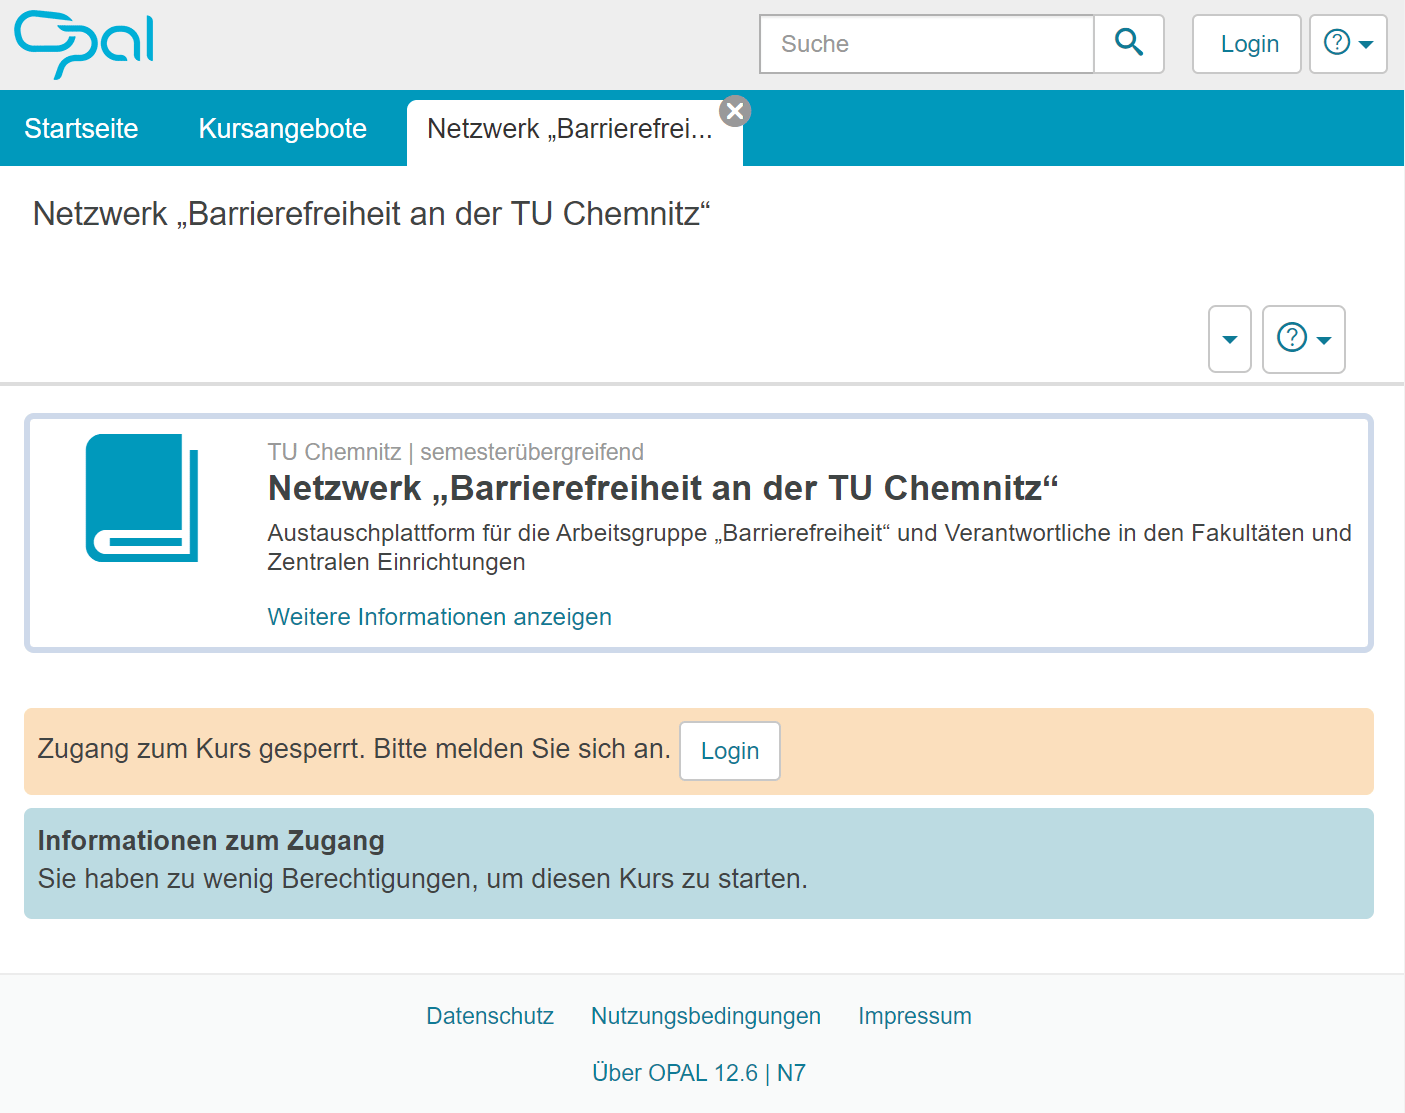Image resolution: width=1405 pixels, height=1113 pixels.
Task: Click the blue book course icon
Action: (x=142, y=498)
